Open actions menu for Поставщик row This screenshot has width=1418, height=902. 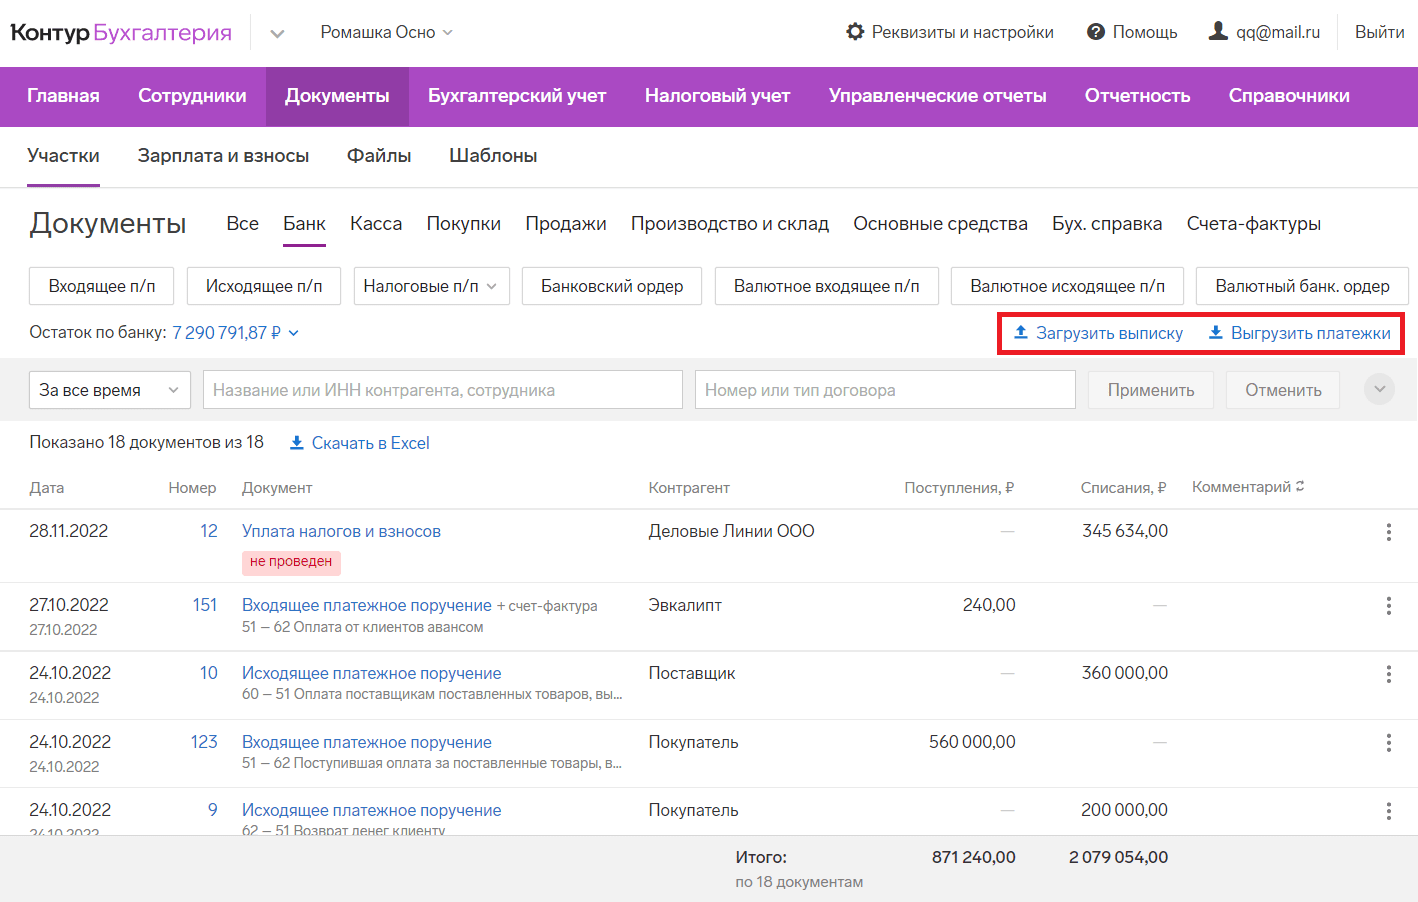[x=1388, y=674]
